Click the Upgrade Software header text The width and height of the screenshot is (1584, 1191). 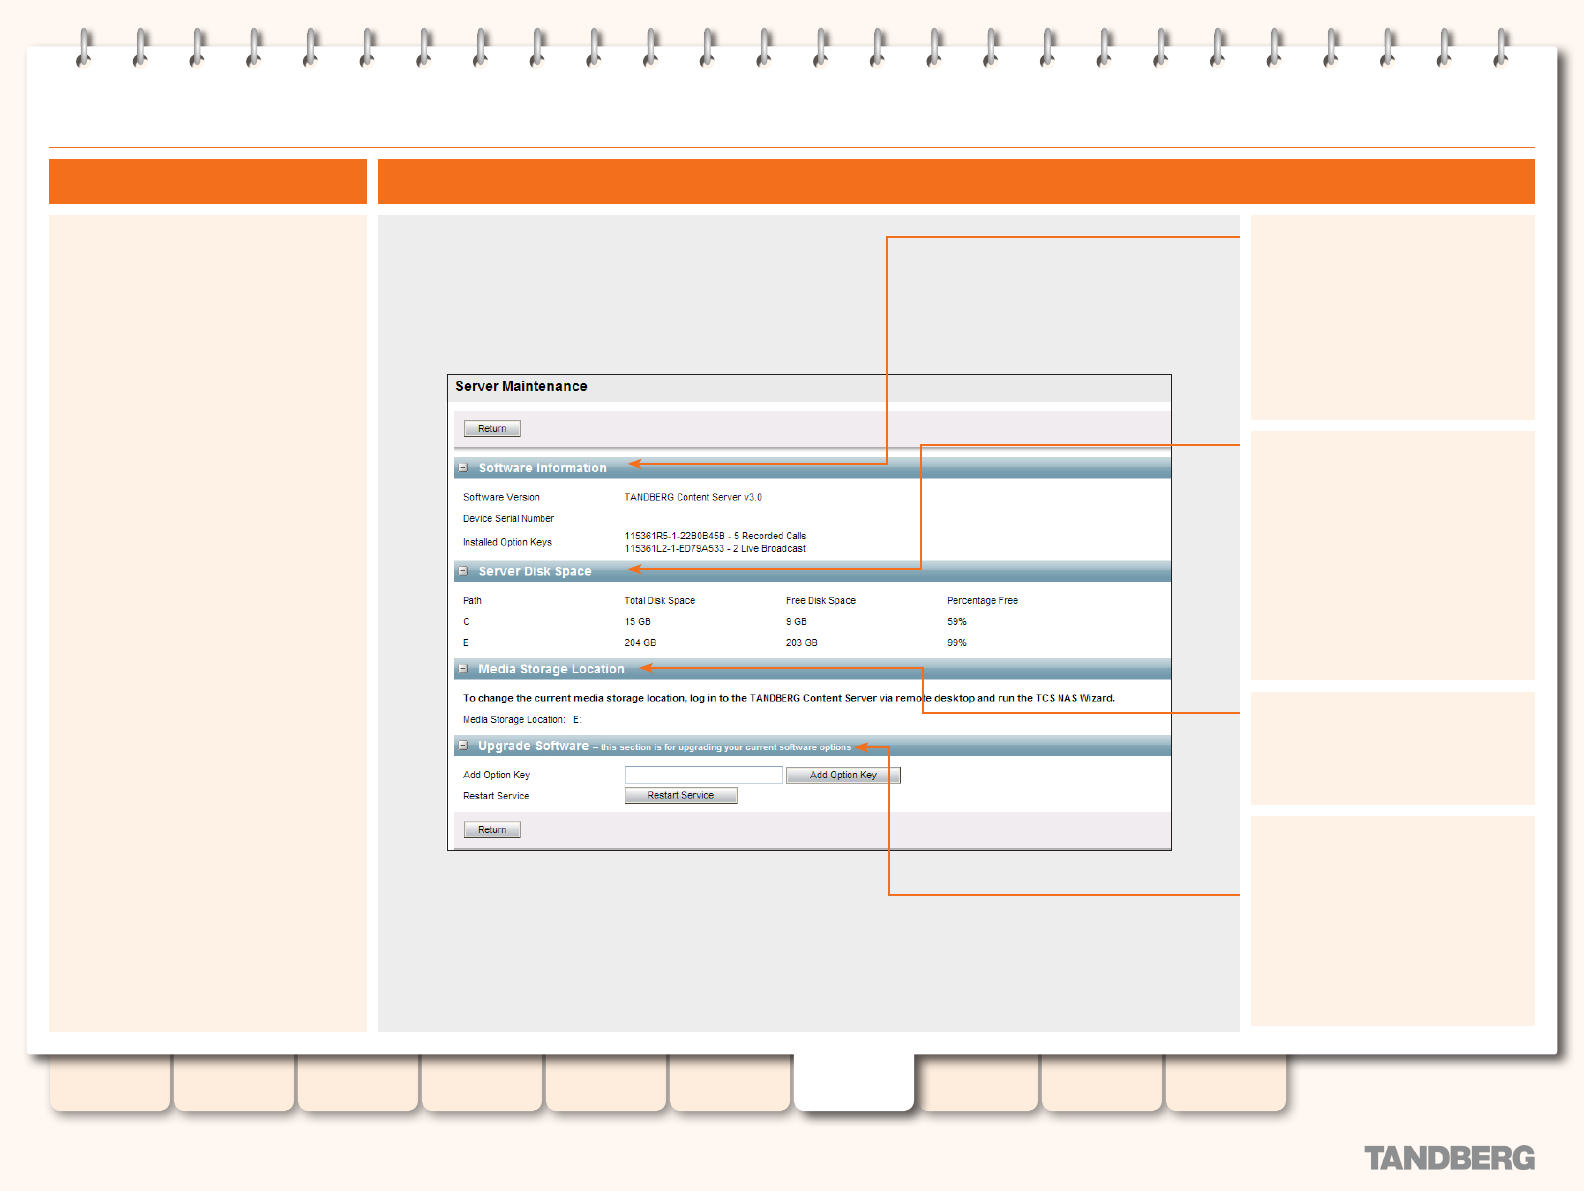533,746
